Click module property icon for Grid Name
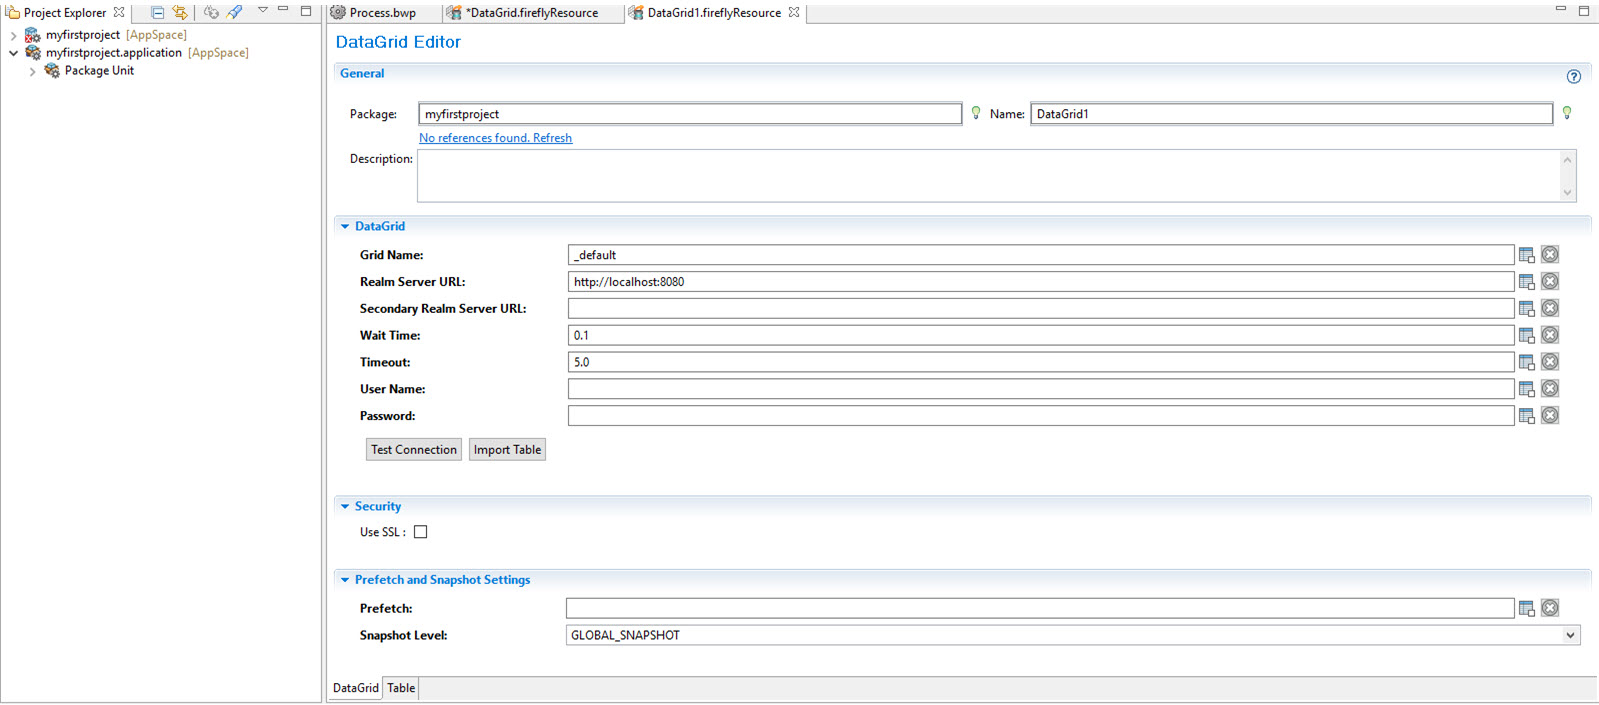This screenshot has width=1599, height=705. point(1526,255)
